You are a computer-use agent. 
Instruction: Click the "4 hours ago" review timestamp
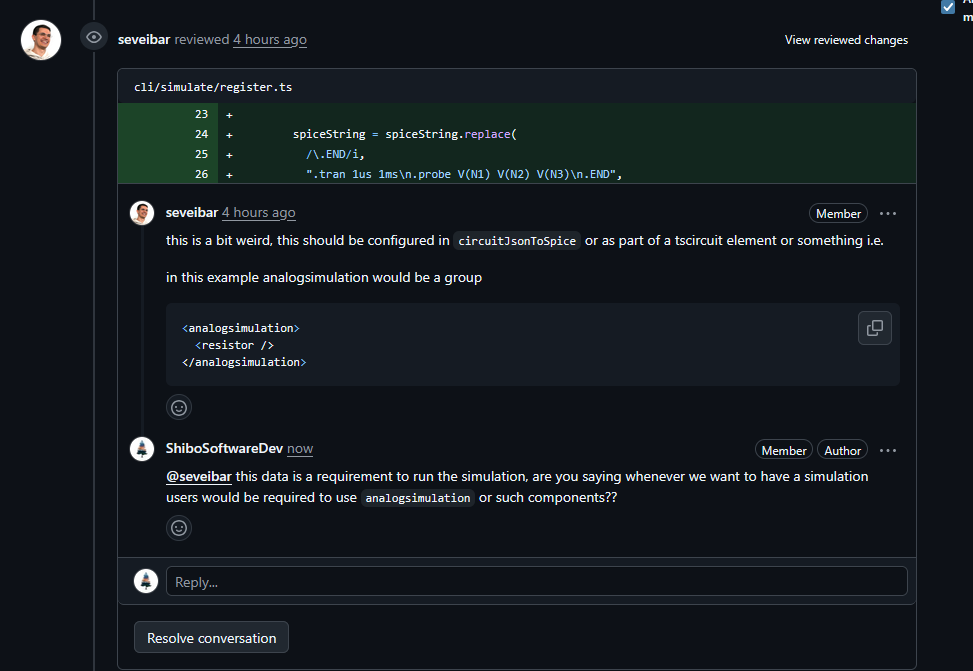click(270, 40)
